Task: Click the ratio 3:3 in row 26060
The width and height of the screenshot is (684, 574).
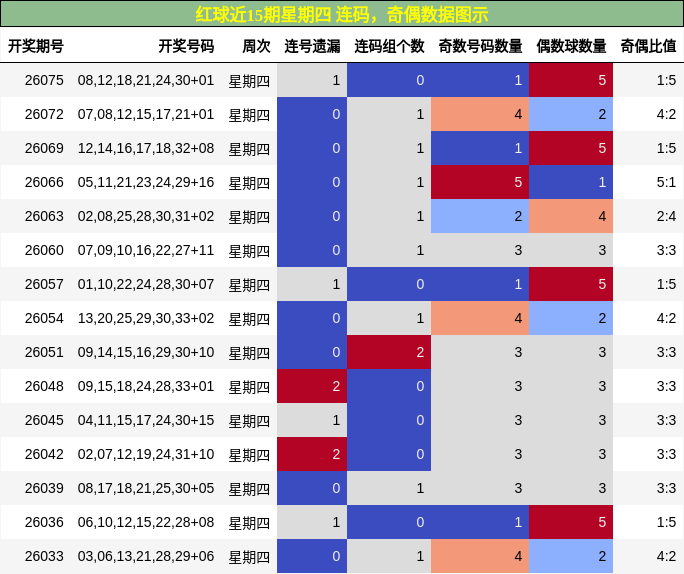Action: tap(666, 250)
